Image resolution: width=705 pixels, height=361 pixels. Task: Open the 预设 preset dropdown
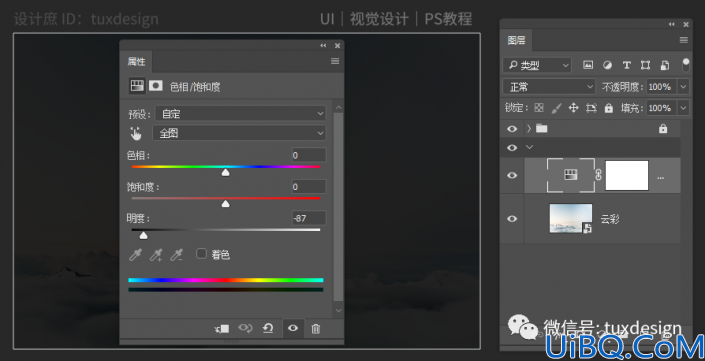pyautogui.click(x=241, y=114)
